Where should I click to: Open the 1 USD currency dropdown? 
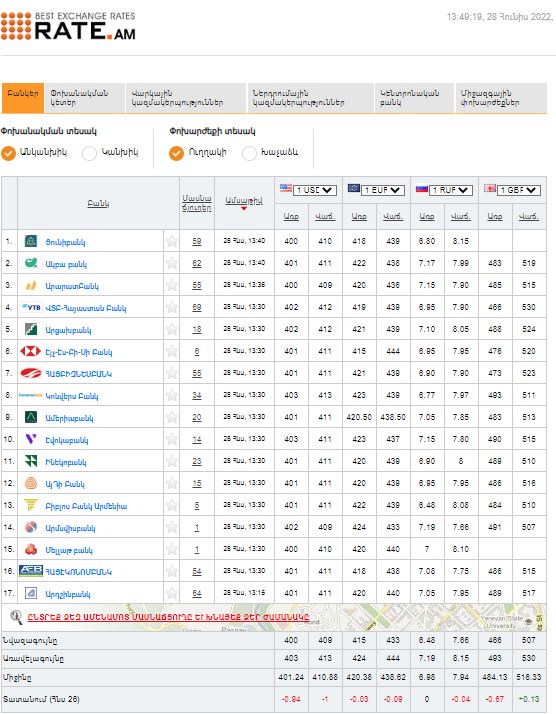coord(315,190)
